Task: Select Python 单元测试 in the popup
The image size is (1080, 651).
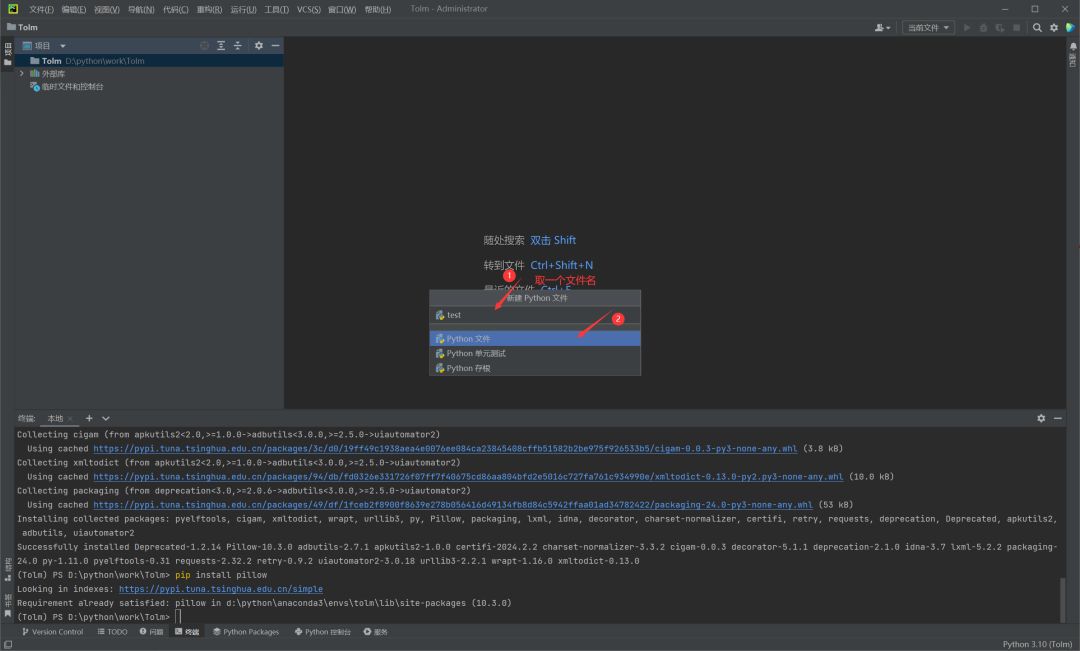Action: coord(535,353)
